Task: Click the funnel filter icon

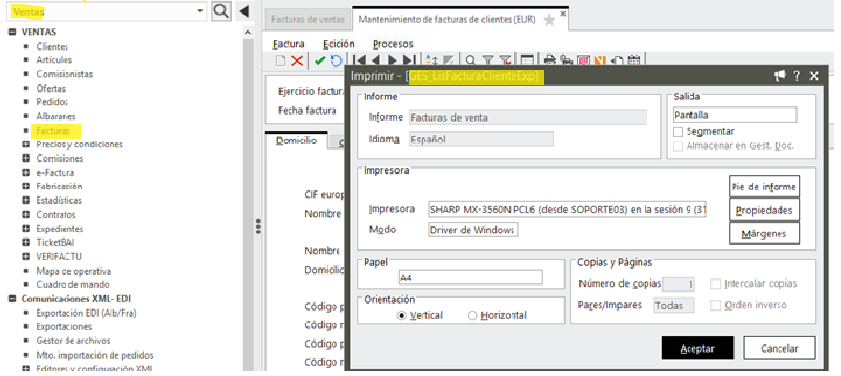Action: pos(488,60)
